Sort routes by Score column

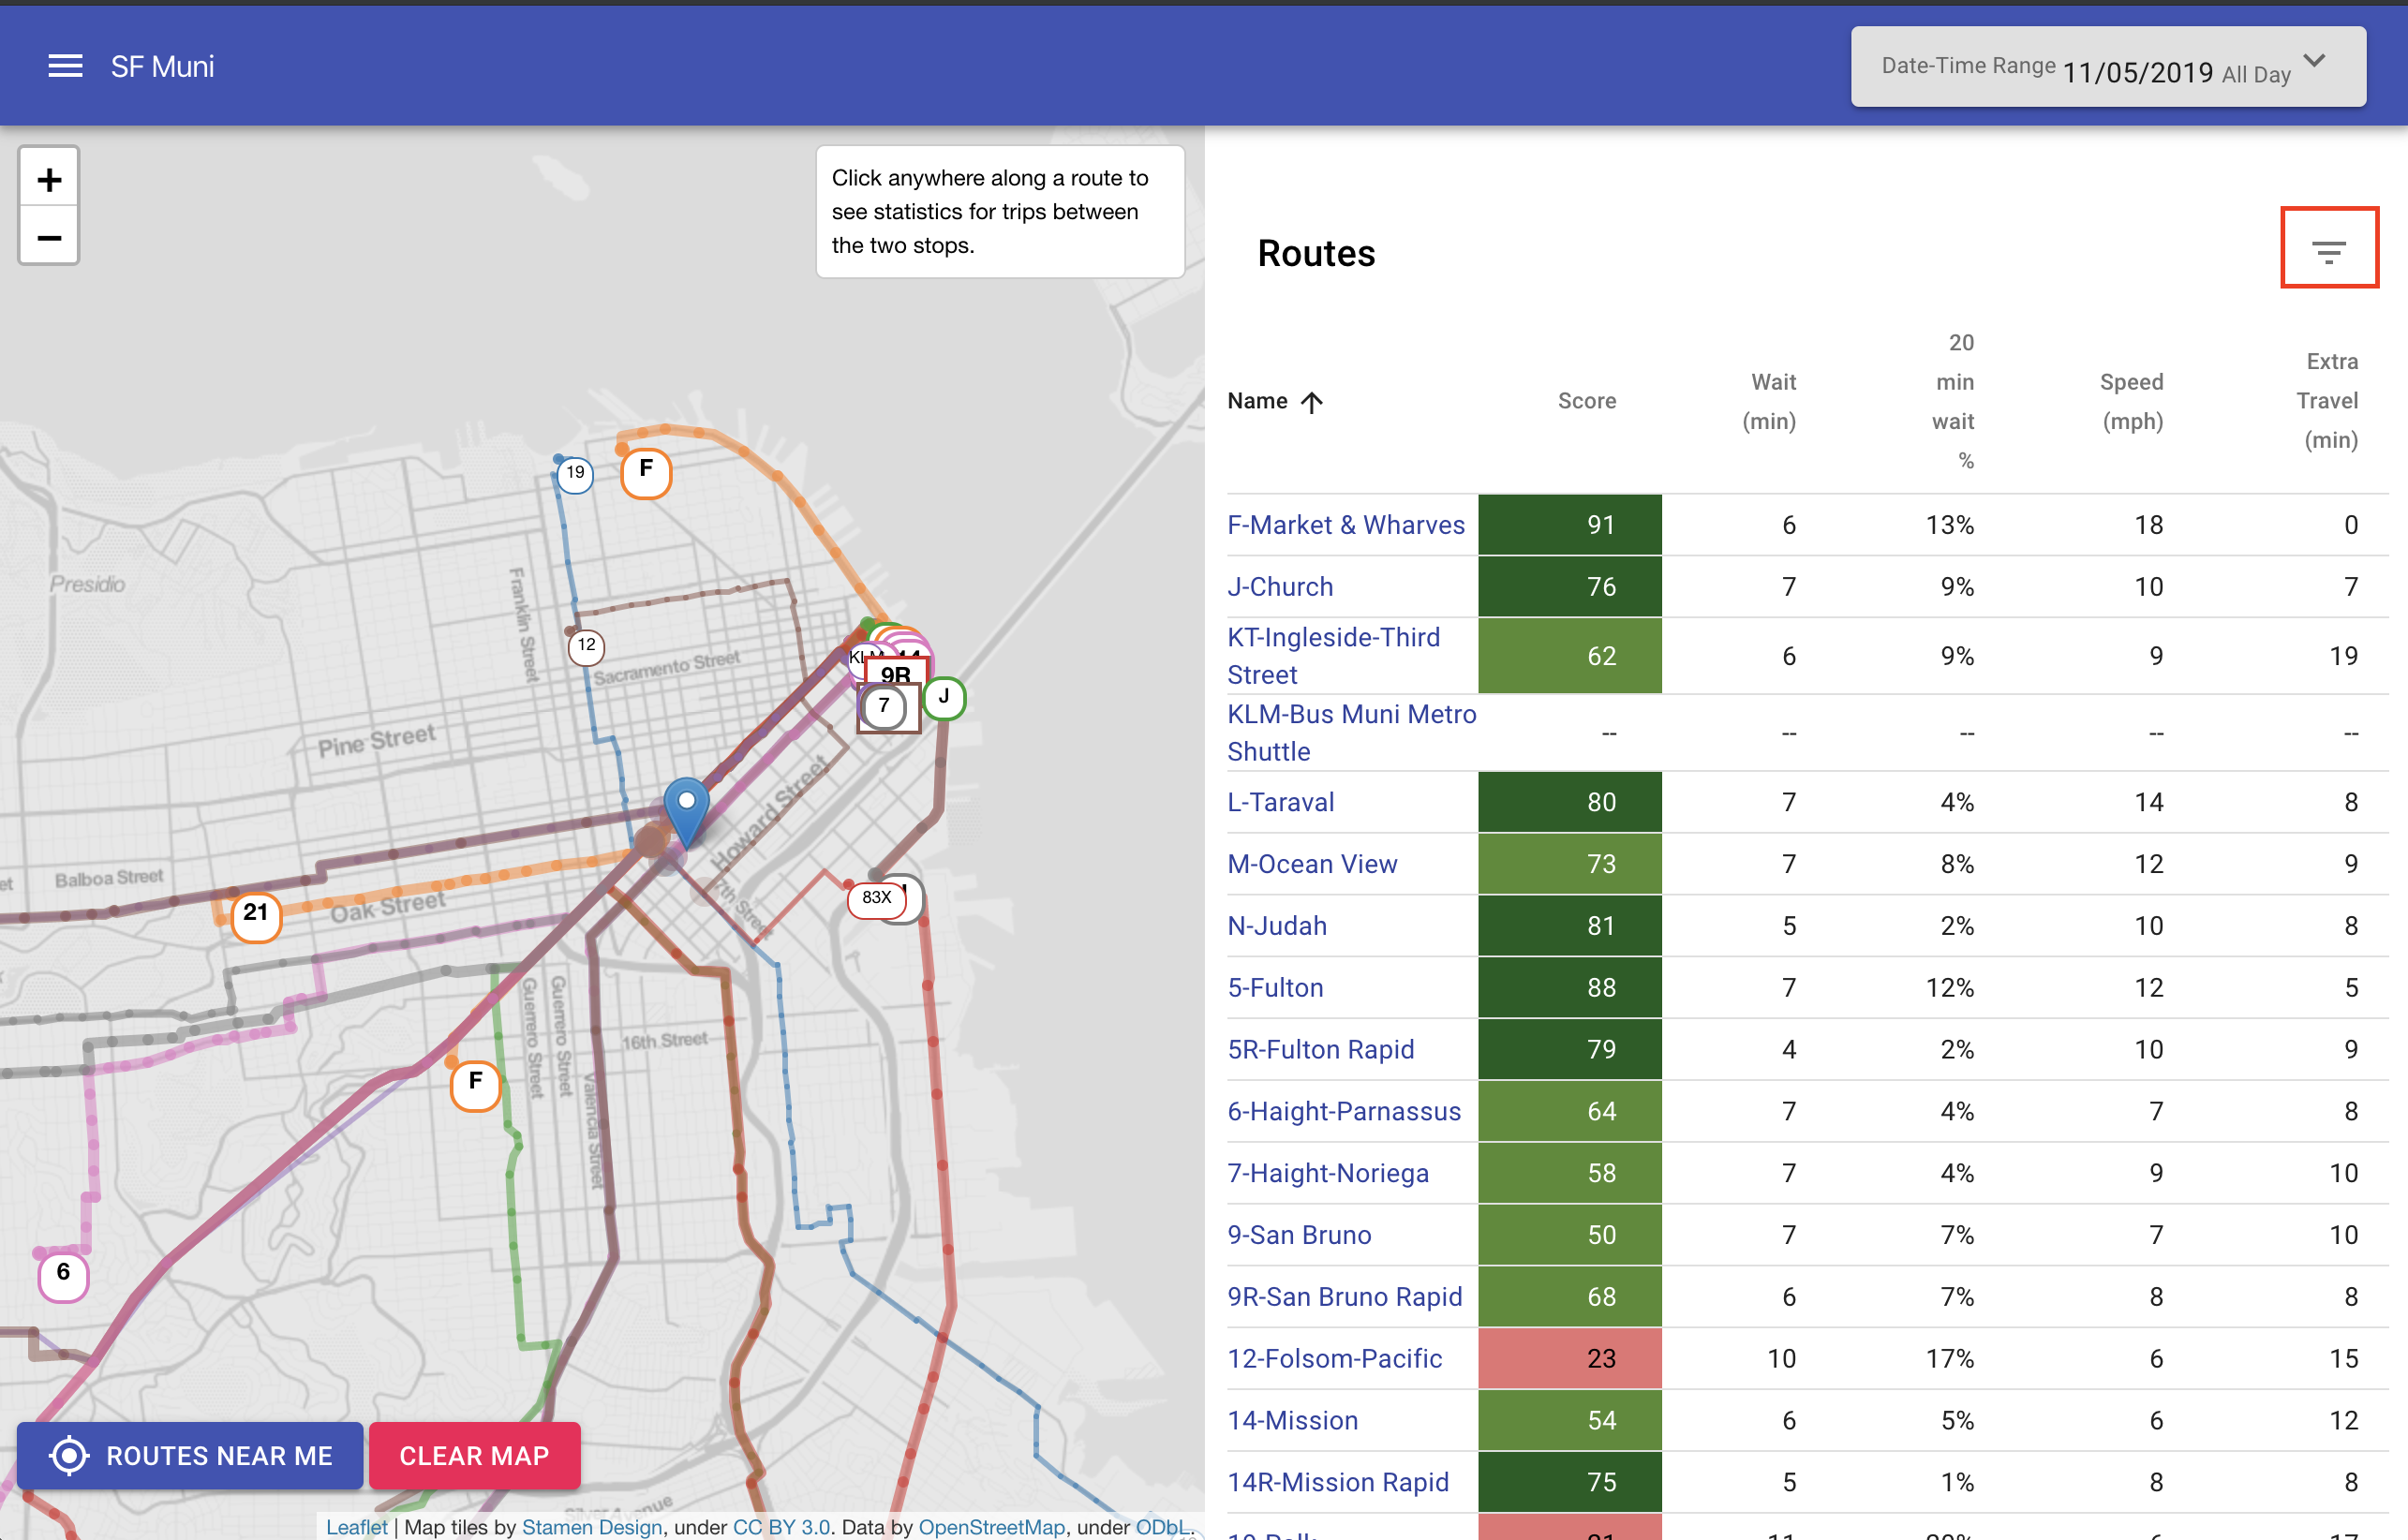[x=1586, y=401]
